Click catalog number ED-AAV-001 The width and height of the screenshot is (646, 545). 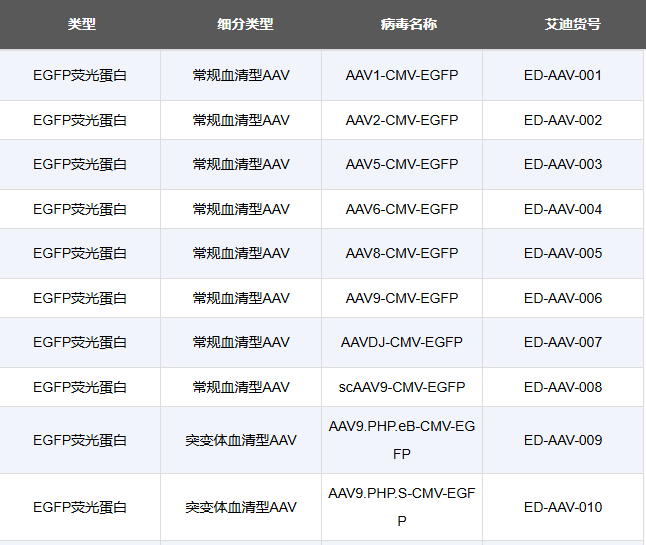563,75
